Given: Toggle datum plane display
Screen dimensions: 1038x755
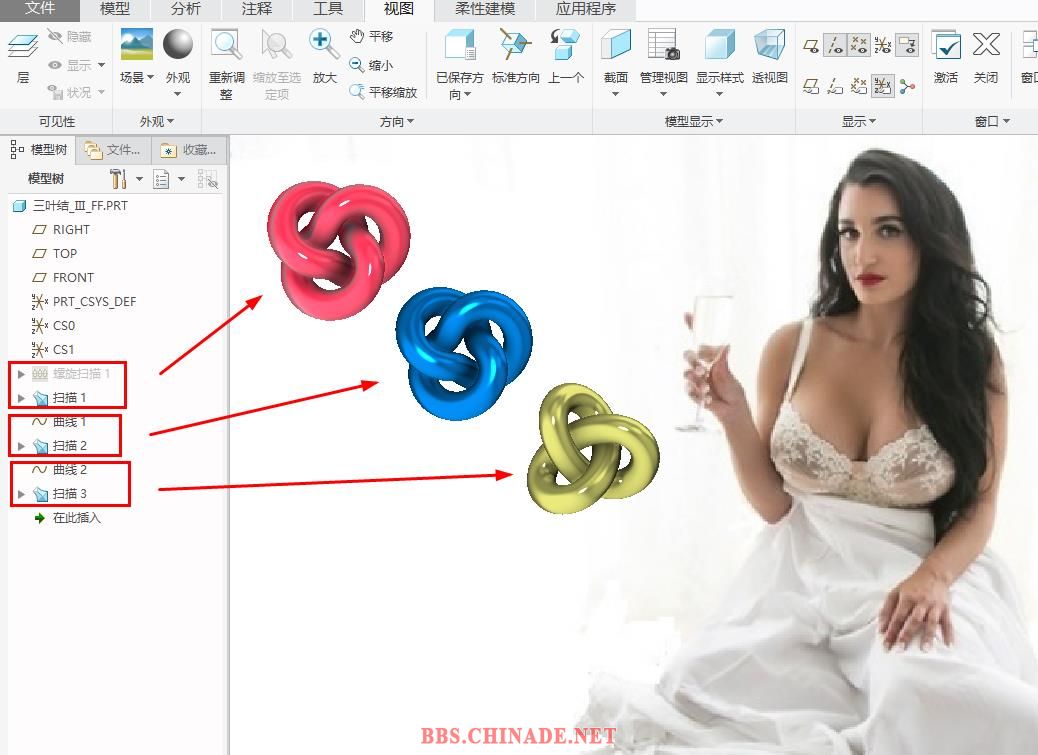Looking at the screenshot, I should (x=811, y=46).
